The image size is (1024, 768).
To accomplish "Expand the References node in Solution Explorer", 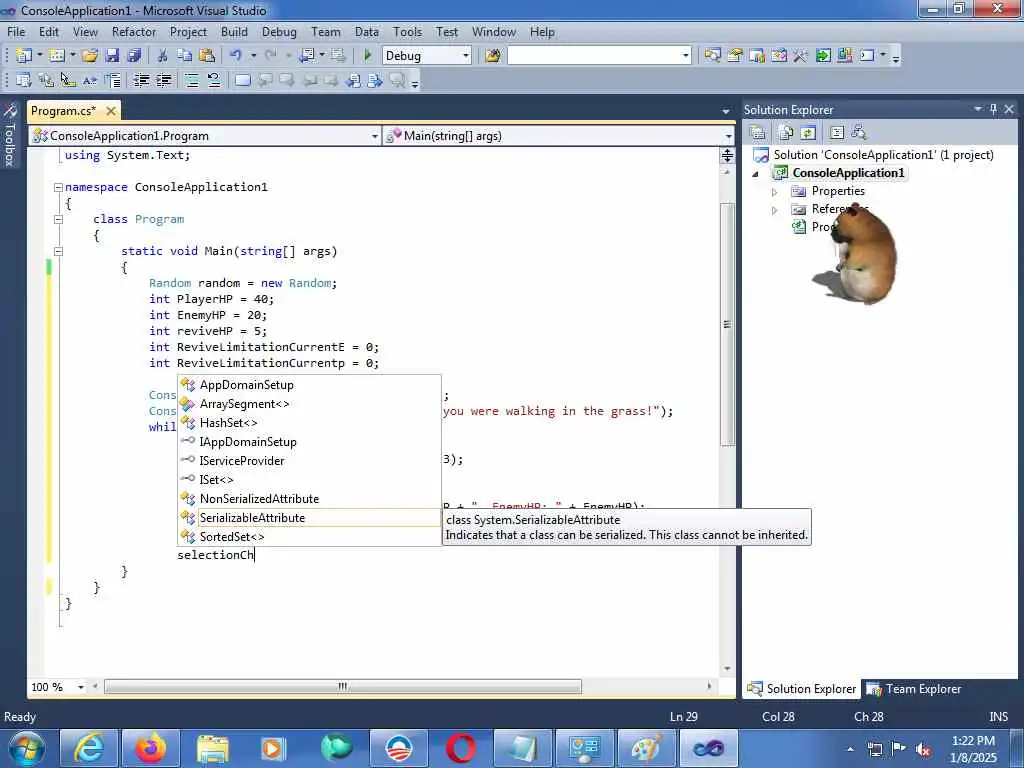I will coord(775,210).
